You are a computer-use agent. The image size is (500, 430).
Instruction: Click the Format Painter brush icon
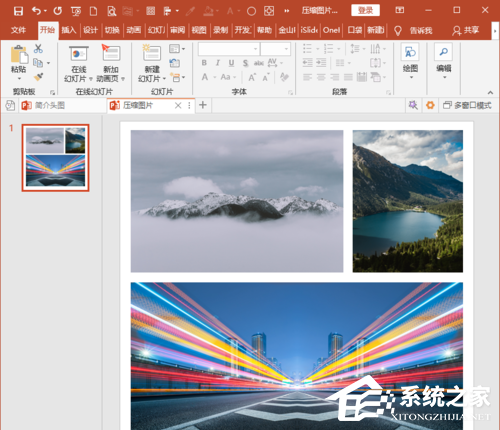38,77
